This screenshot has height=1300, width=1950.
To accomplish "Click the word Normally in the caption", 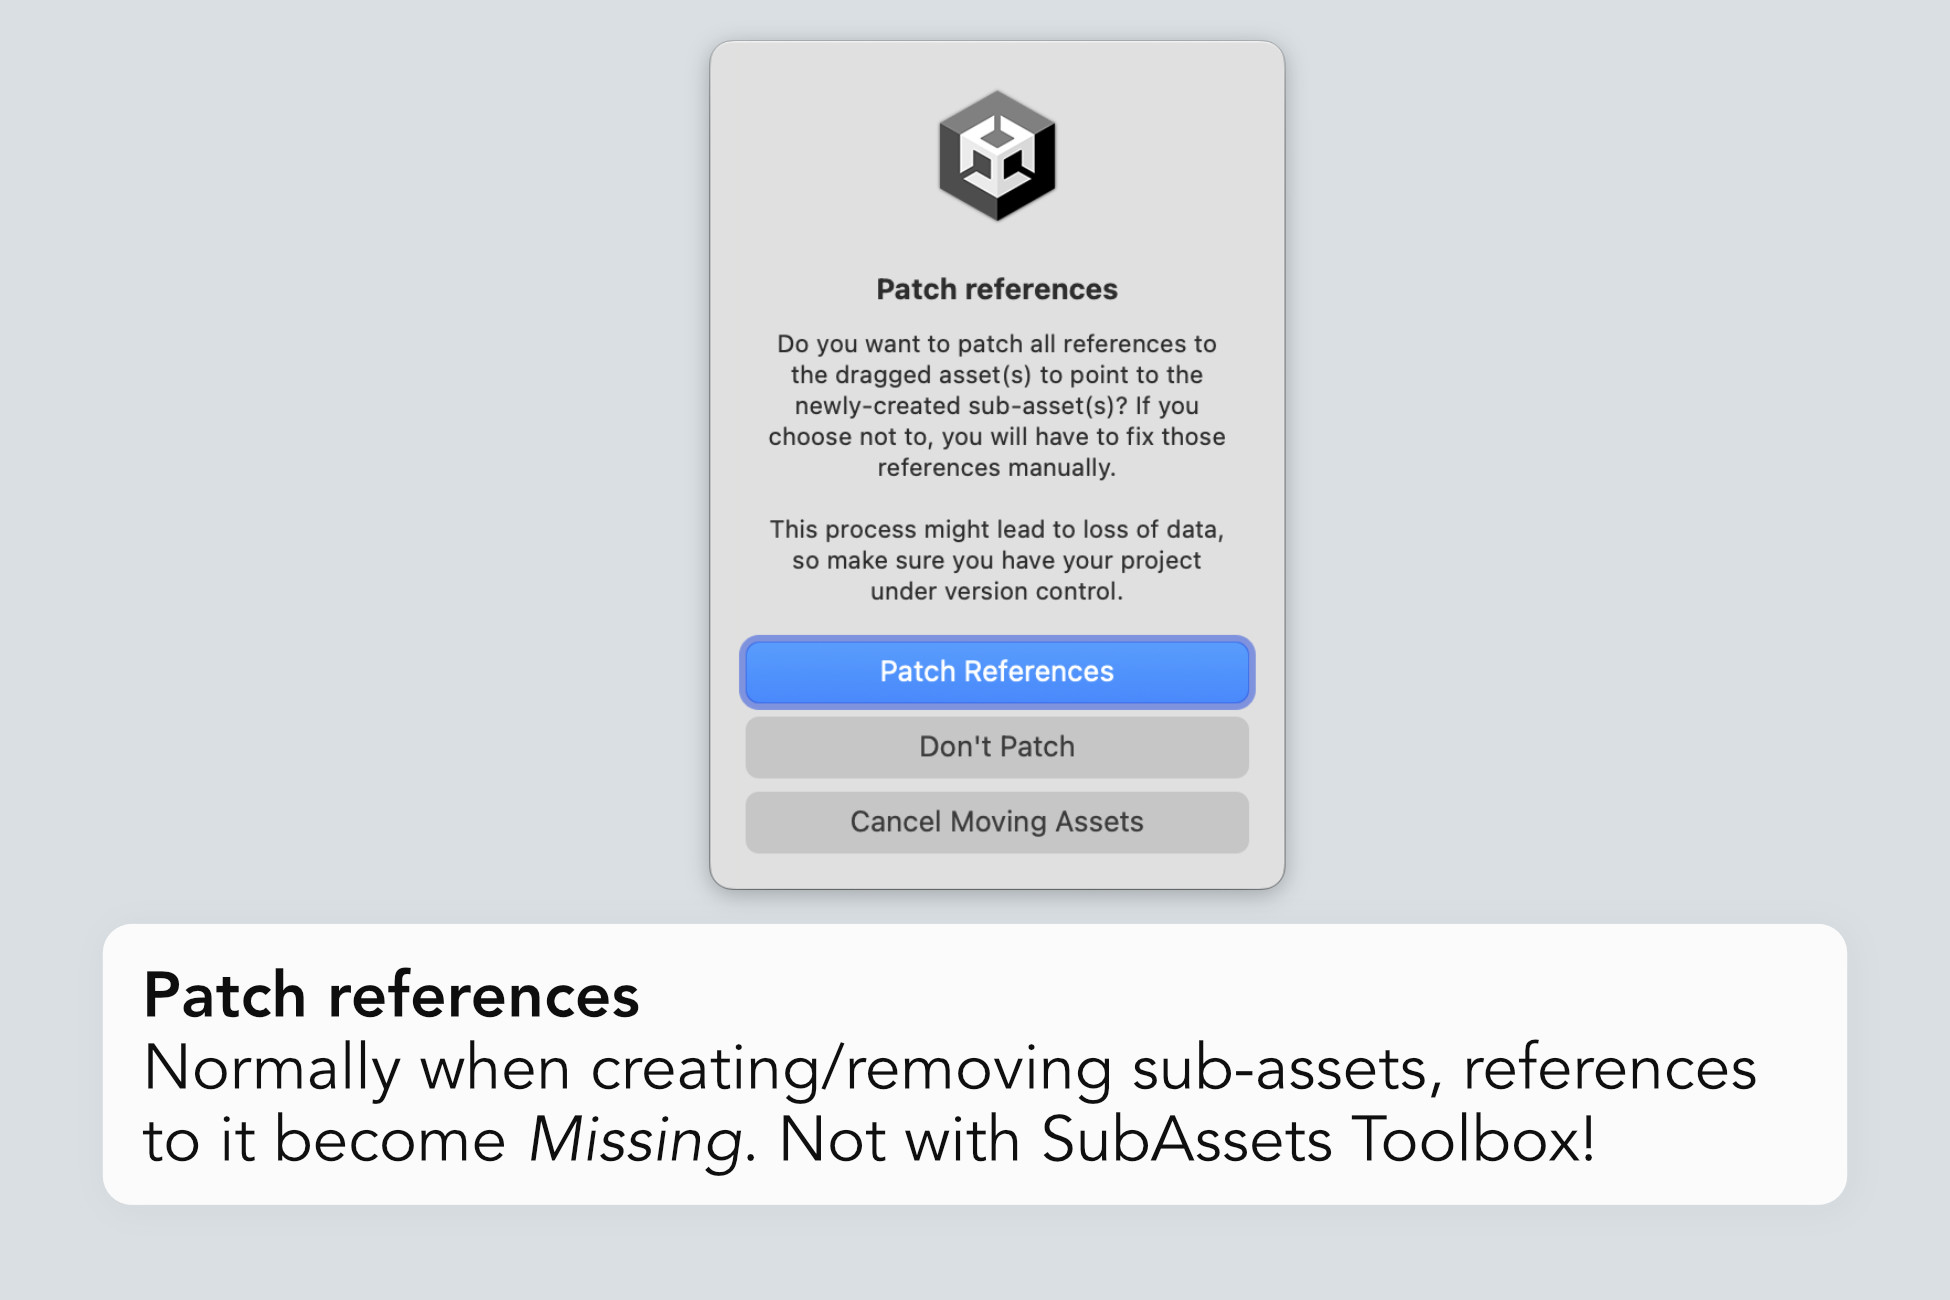I will pyautogui.click(x=272, y=1068).
